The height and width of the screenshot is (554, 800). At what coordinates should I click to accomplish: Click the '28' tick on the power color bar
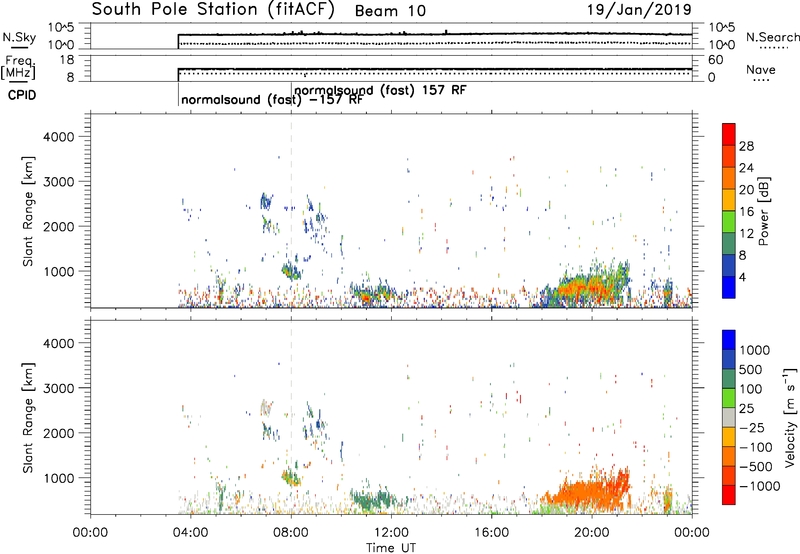click(746, 146)
